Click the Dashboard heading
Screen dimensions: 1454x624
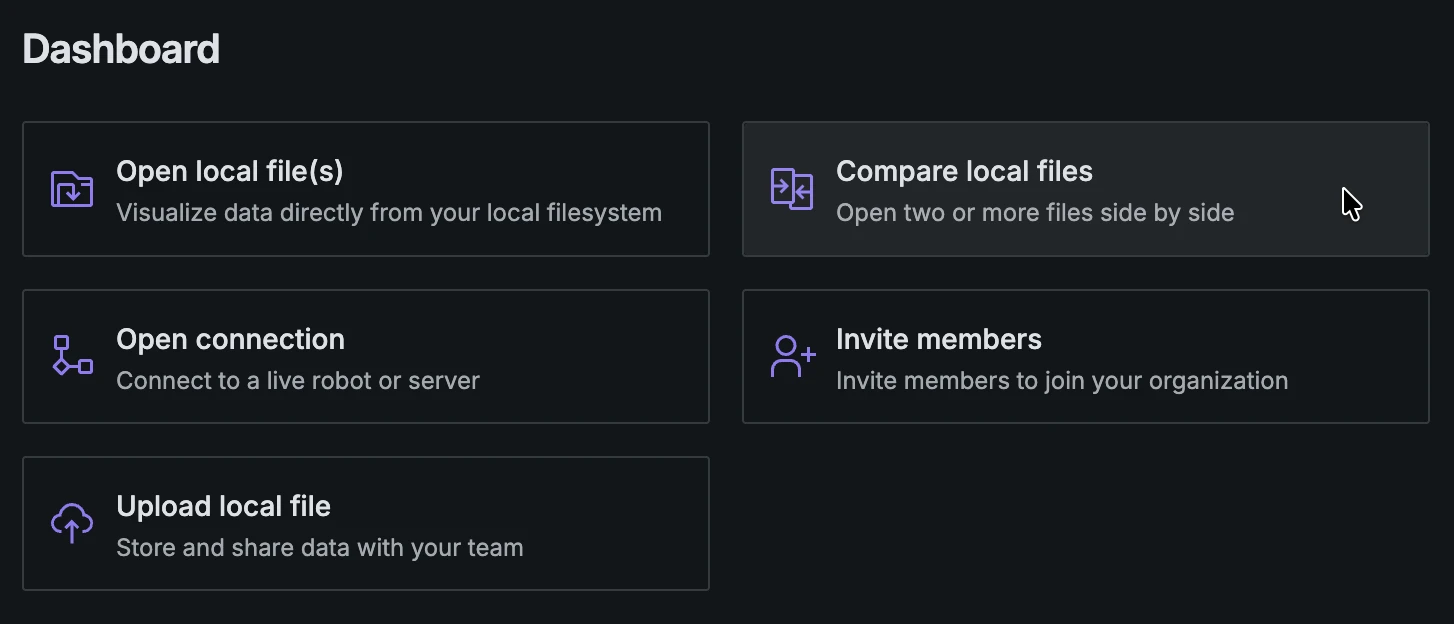(x=121, y=49)
